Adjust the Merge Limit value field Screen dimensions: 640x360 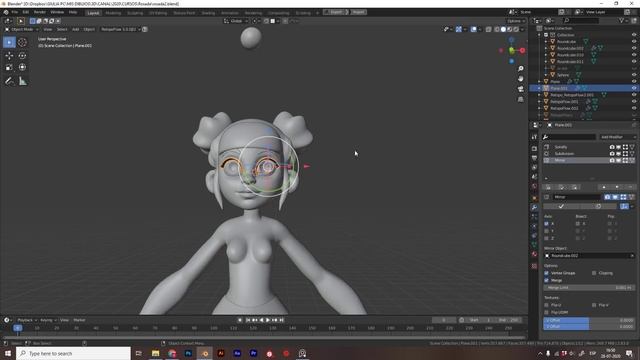pos(589,288)
